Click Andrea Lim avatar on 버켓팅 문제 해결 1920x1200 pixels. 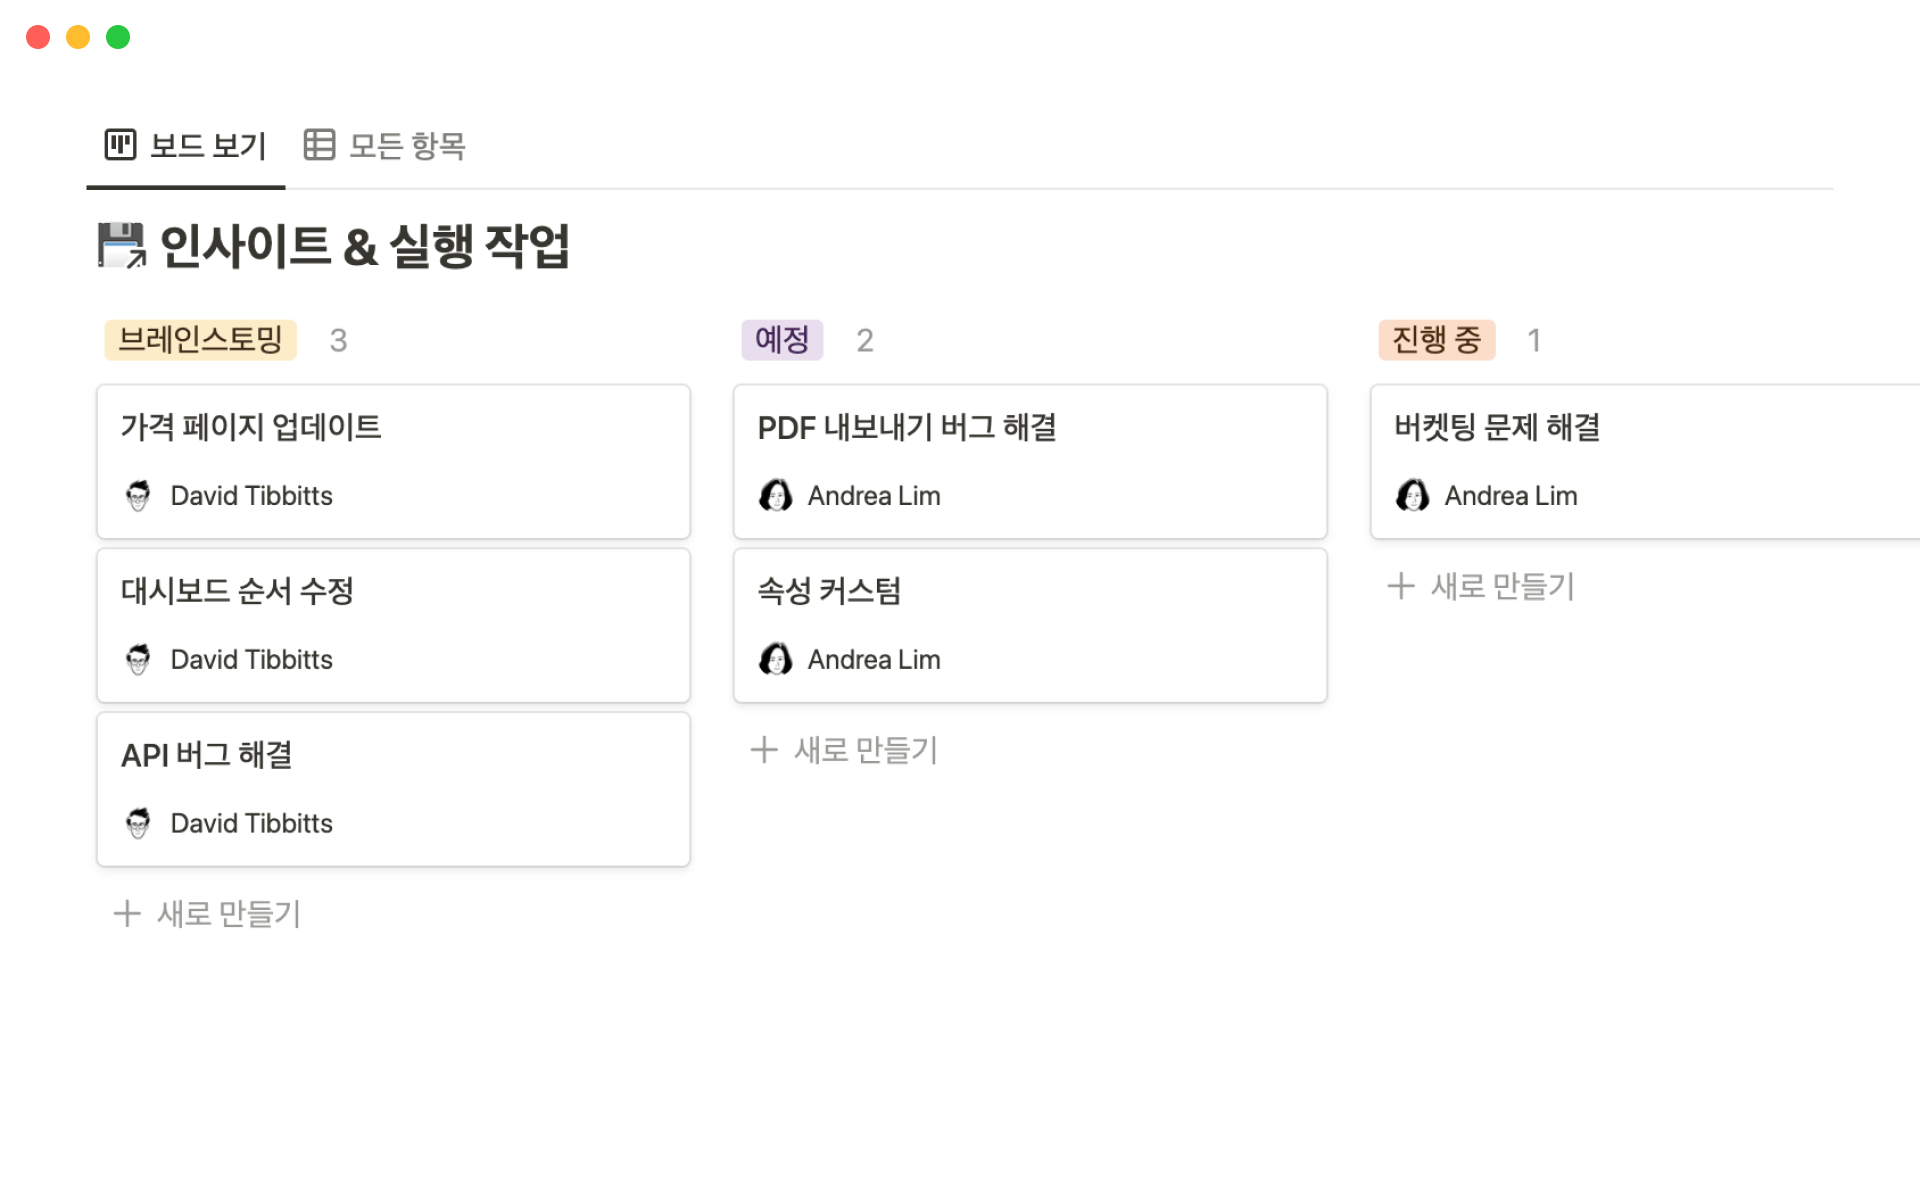(x=1412, y=495)
